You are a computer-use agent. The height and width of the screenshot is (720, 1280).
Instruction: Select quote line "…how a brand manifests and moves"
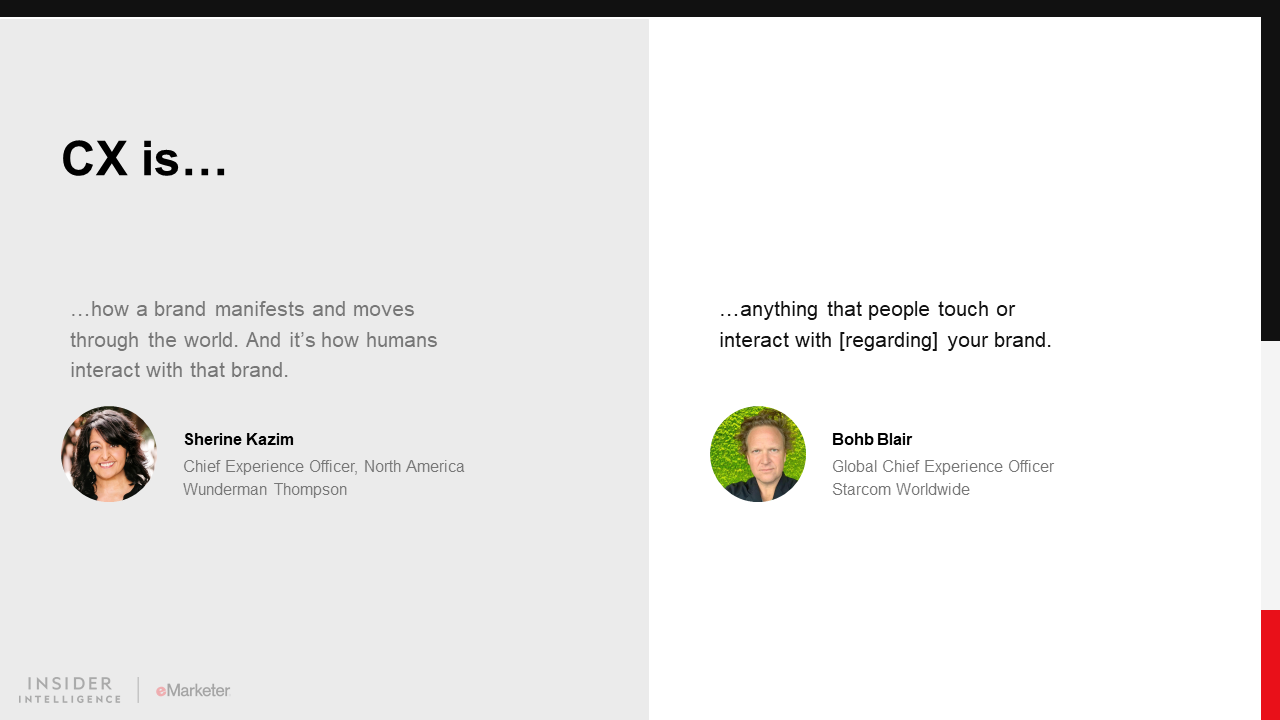[x=243, y=310]
